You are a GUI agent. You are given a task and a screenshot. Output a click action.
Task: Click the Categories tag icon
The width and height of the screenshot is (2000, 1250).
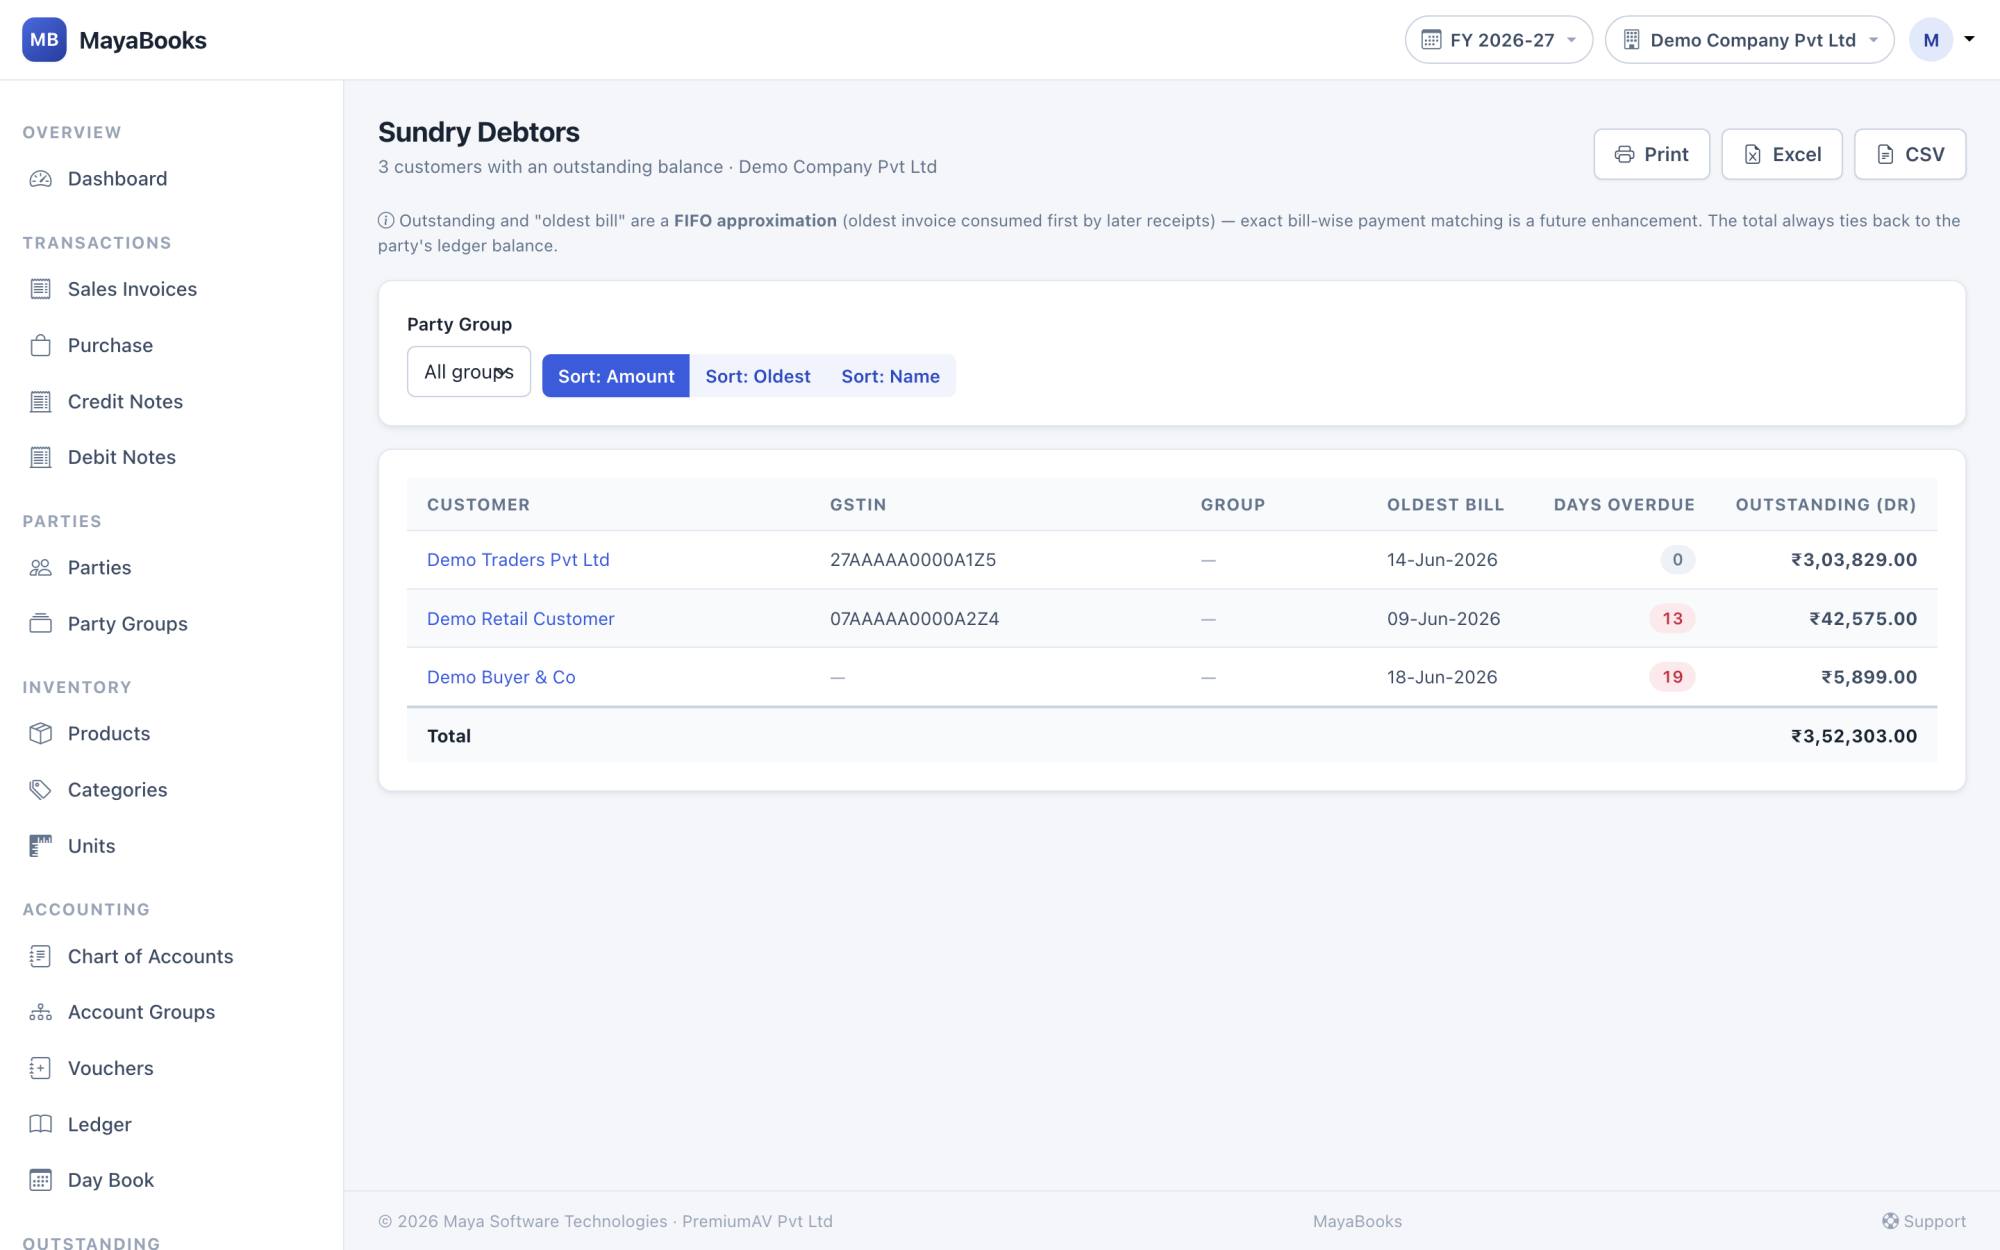tap(40, 789)
